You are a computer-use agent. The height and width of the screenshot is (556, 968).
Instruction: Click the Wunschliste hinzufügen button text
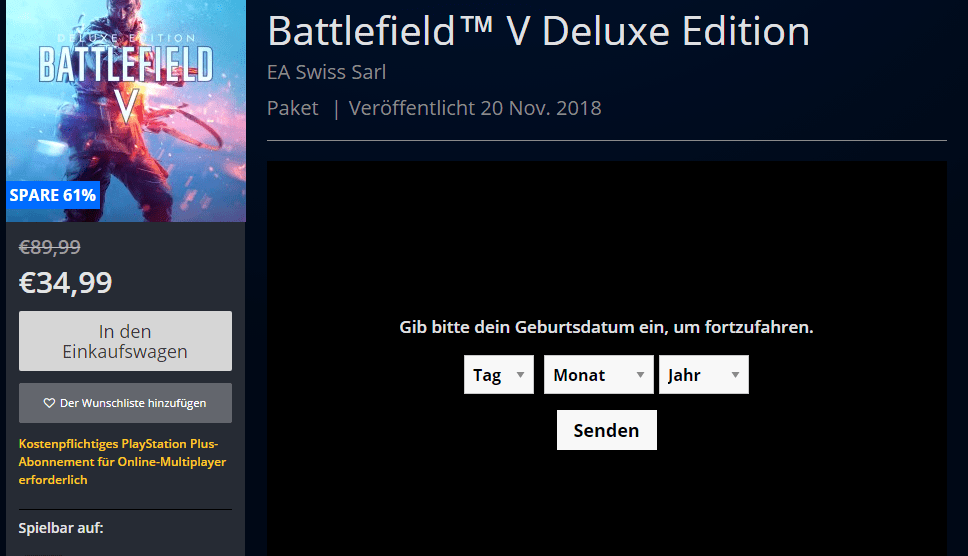tap(133, 403)
